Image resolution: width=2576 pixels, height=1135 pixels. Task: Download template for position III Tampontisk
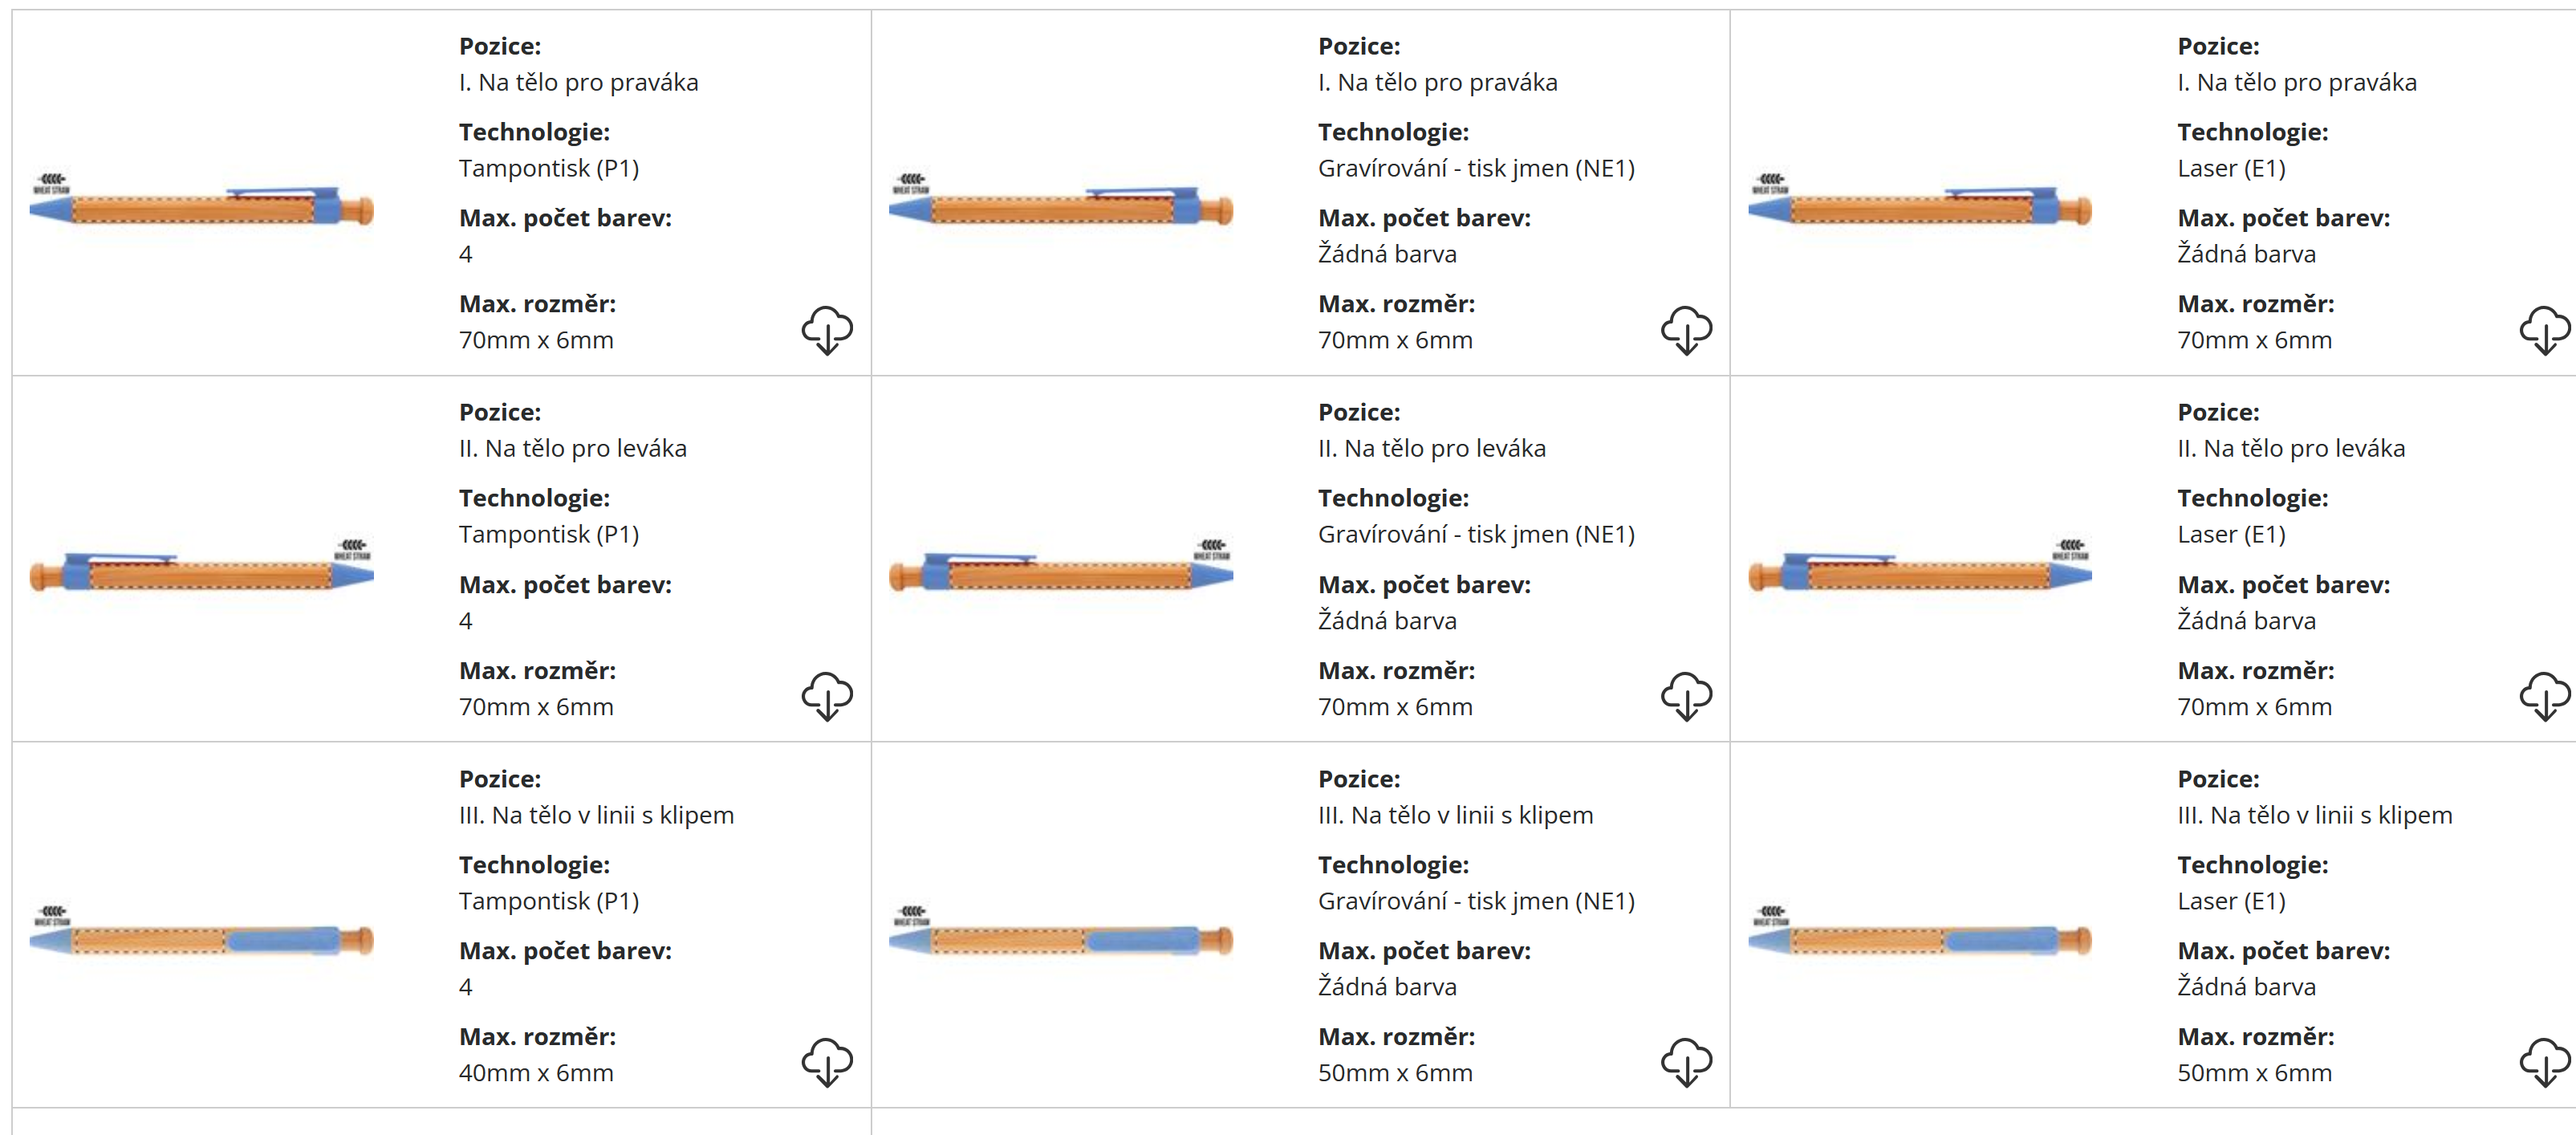(x=827, y=1062)
